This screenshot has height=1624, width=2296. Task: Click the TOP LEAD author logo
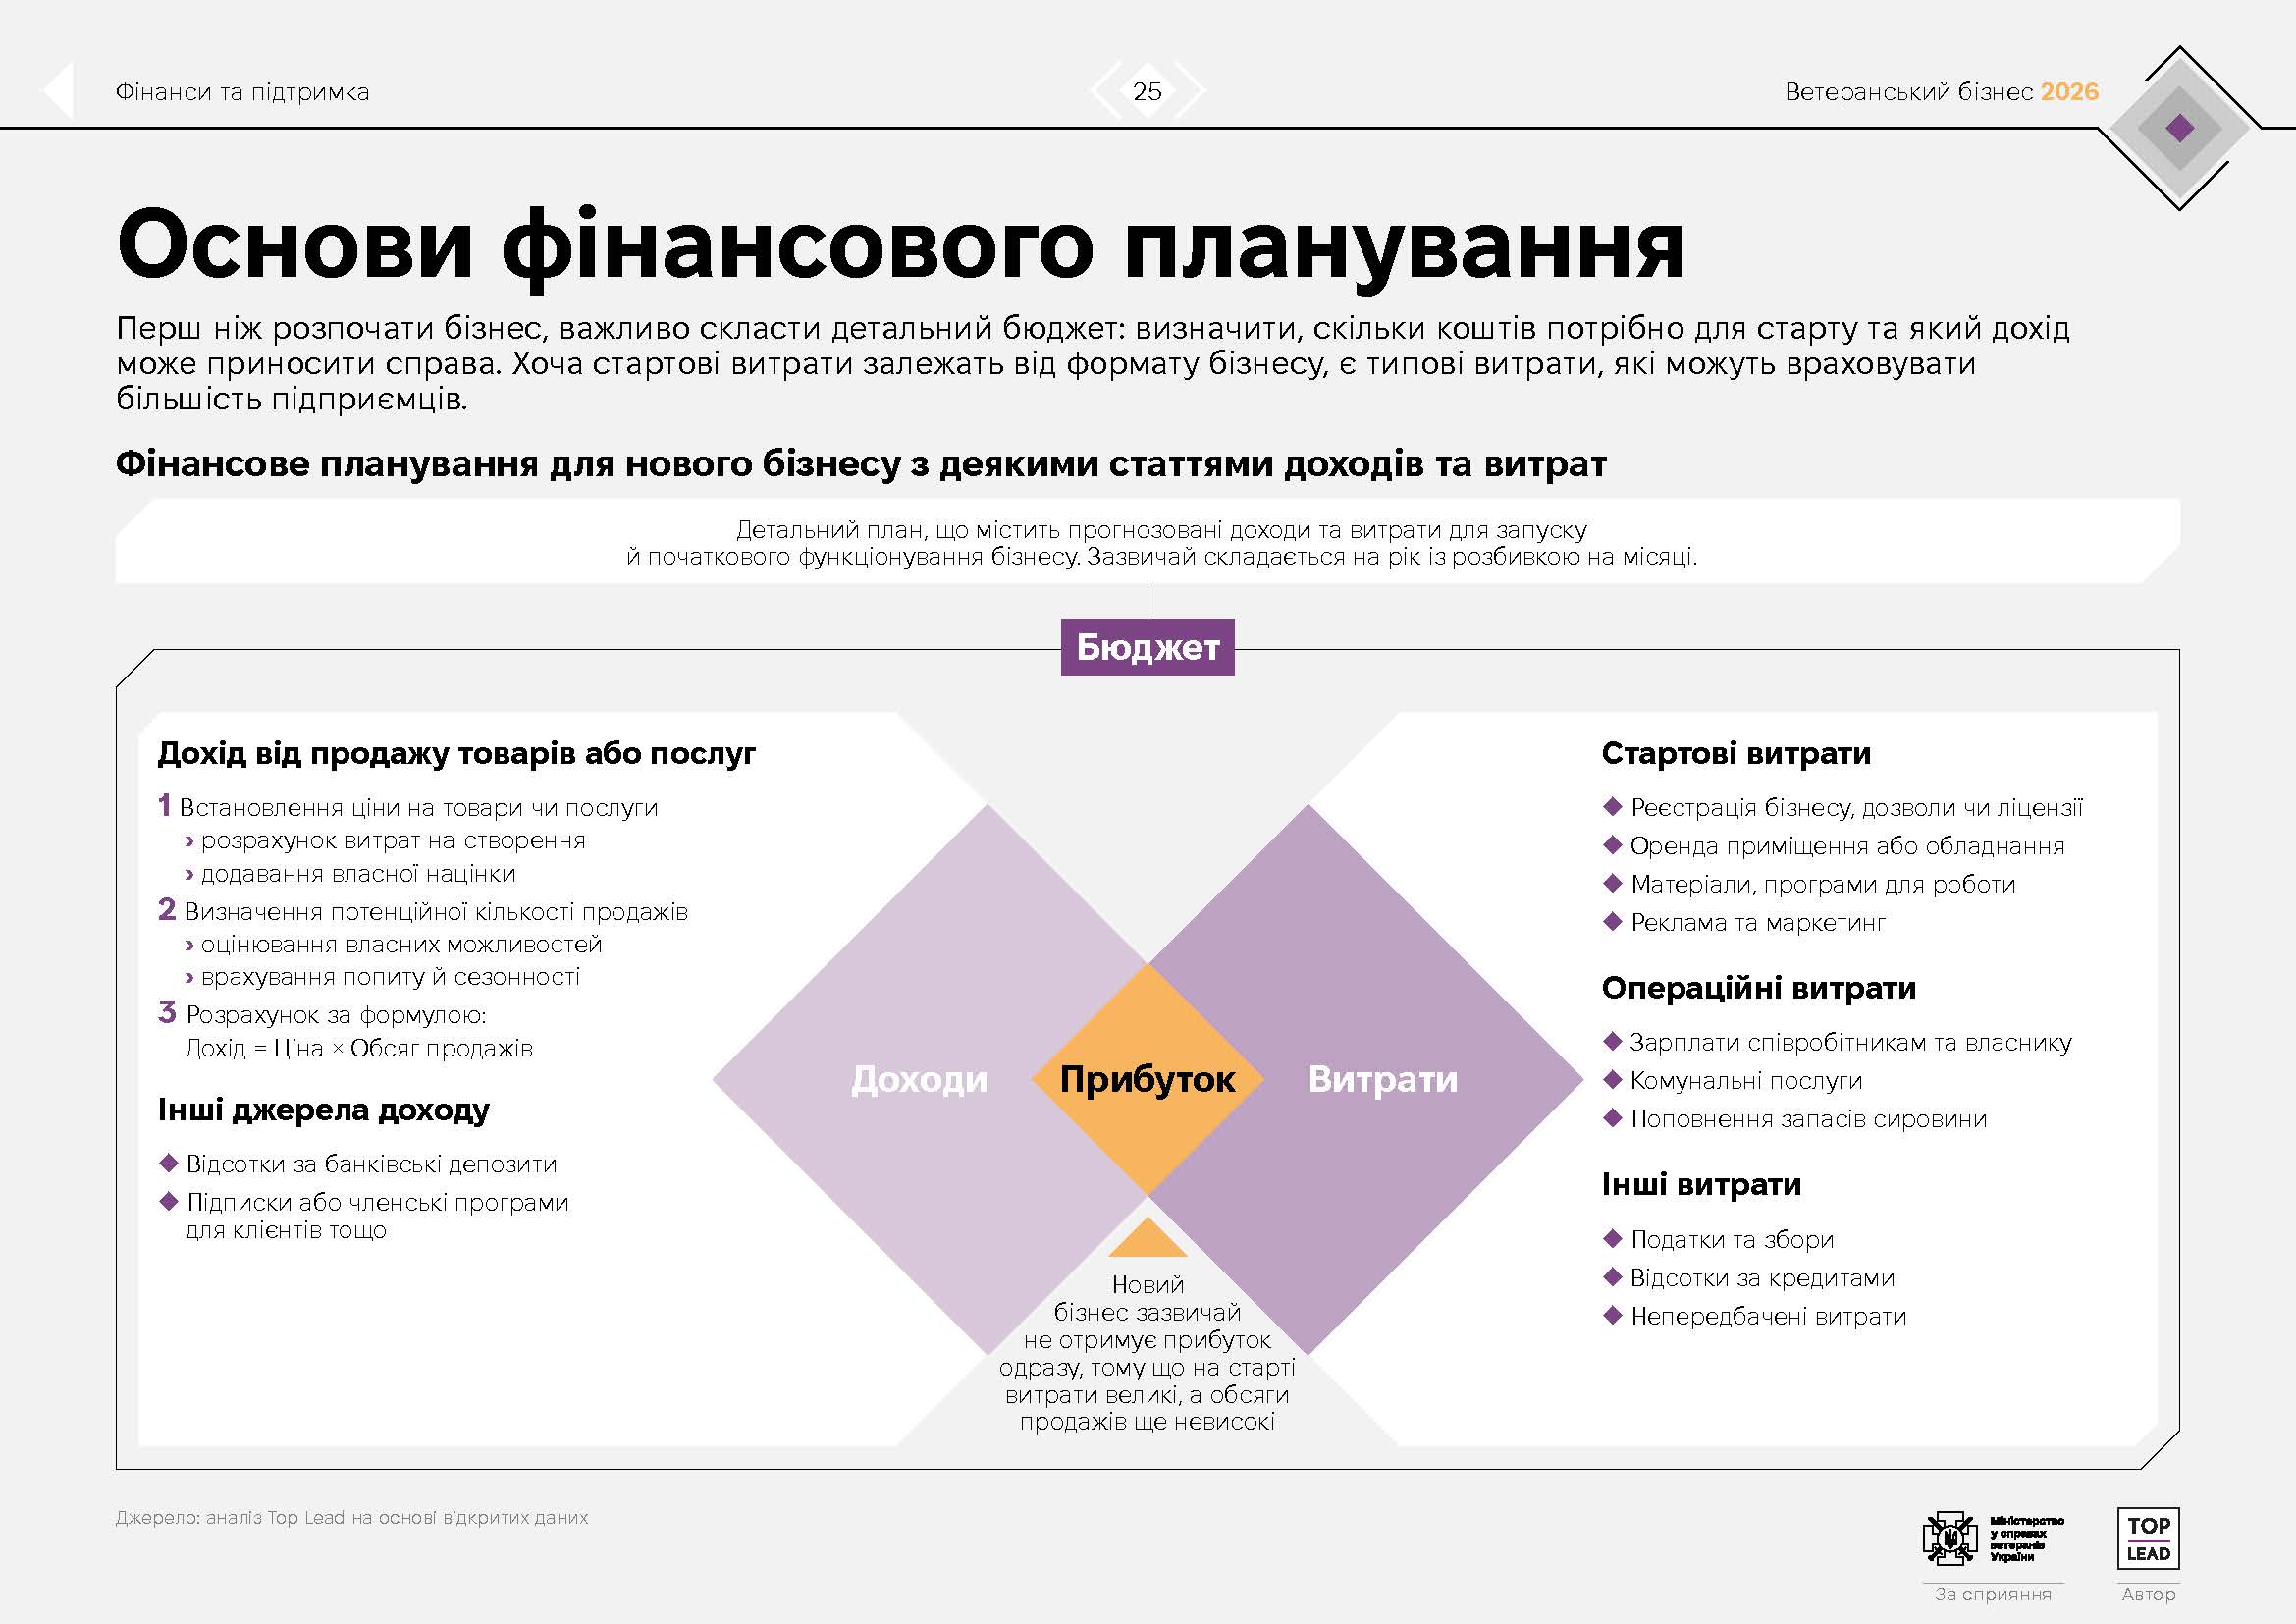pos(2148,1539)
